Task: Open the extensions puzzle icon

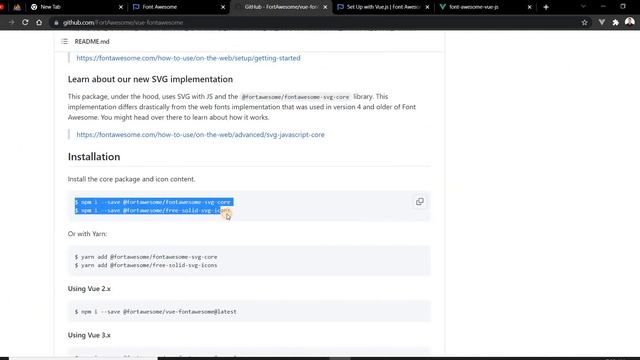Action: pyautogui.click(x=616, y=22)
